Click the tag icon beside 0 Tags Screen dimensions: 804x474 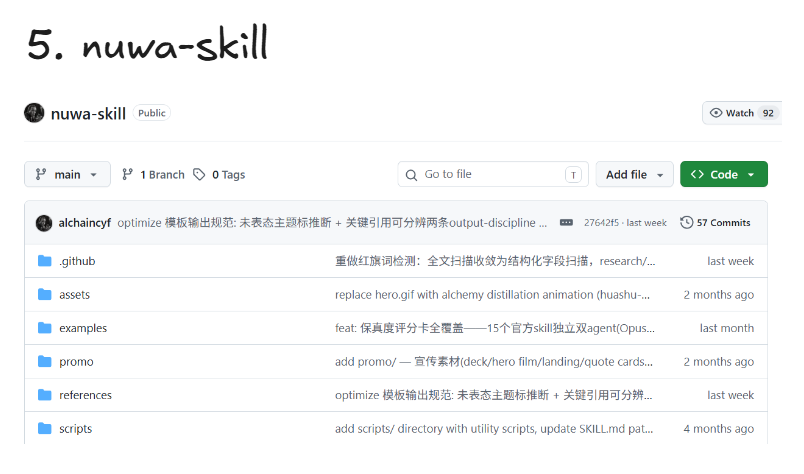point(199,174)
